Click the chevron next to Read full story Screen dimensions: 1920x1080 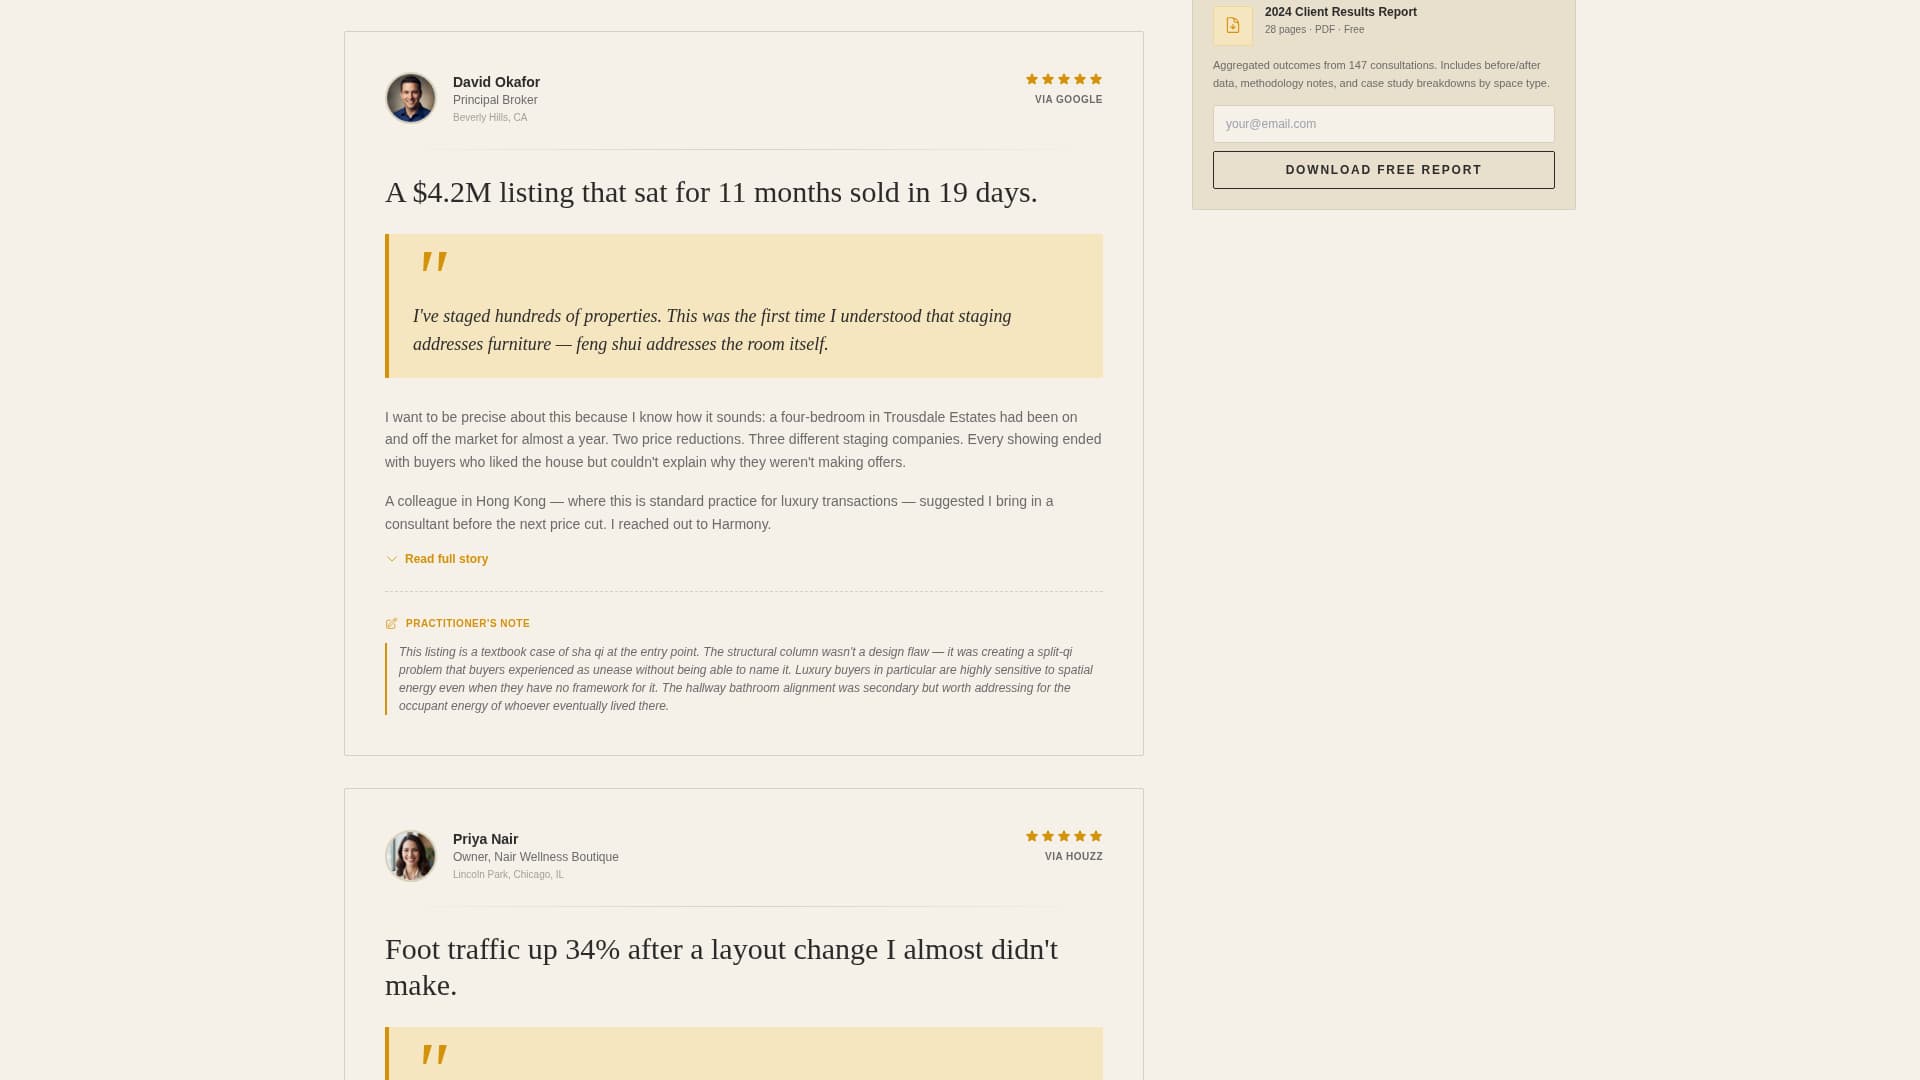point(392,559)
